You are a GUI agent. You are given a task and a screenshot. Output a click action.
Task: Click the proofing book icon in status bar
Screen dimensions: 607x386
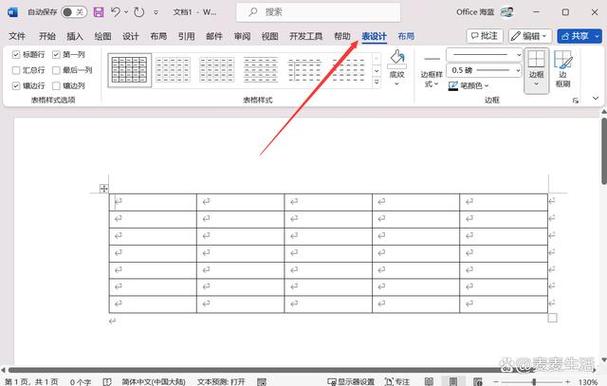[x=107, y=382]
